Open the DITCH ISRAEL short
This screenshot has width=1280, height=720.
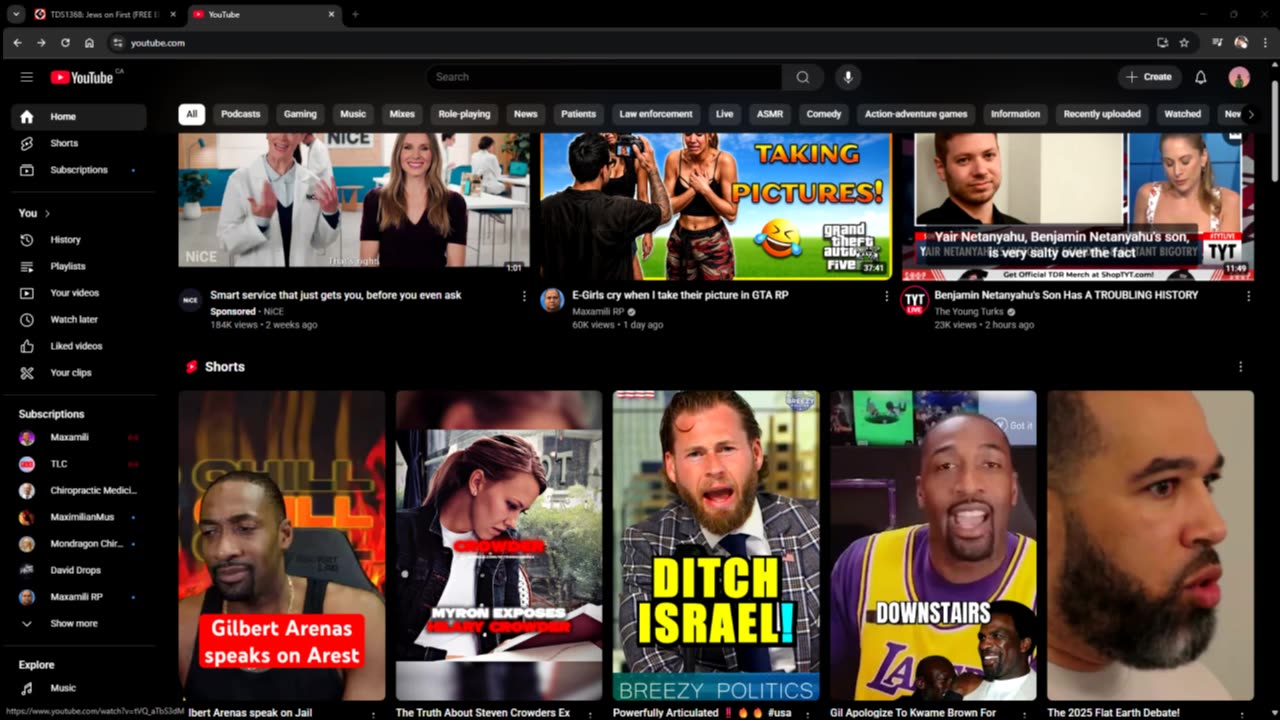716,545
